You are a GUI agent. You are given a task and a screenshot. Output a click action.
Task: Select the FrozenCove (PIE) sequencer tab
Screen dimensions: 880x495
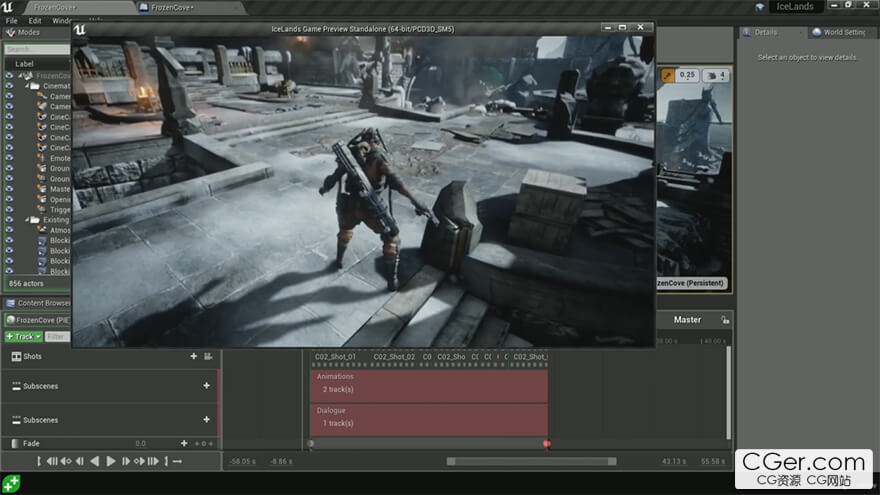(37, 320)
